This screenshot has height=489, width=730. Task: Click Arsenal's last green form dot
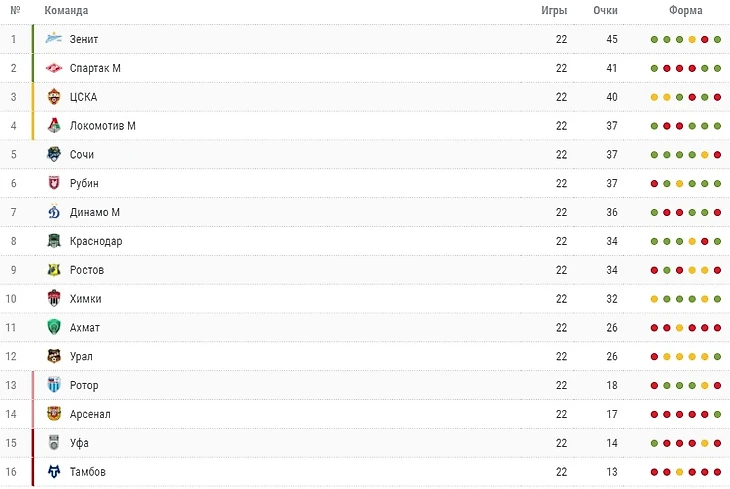pyautogui.click(x=717, y=414)
